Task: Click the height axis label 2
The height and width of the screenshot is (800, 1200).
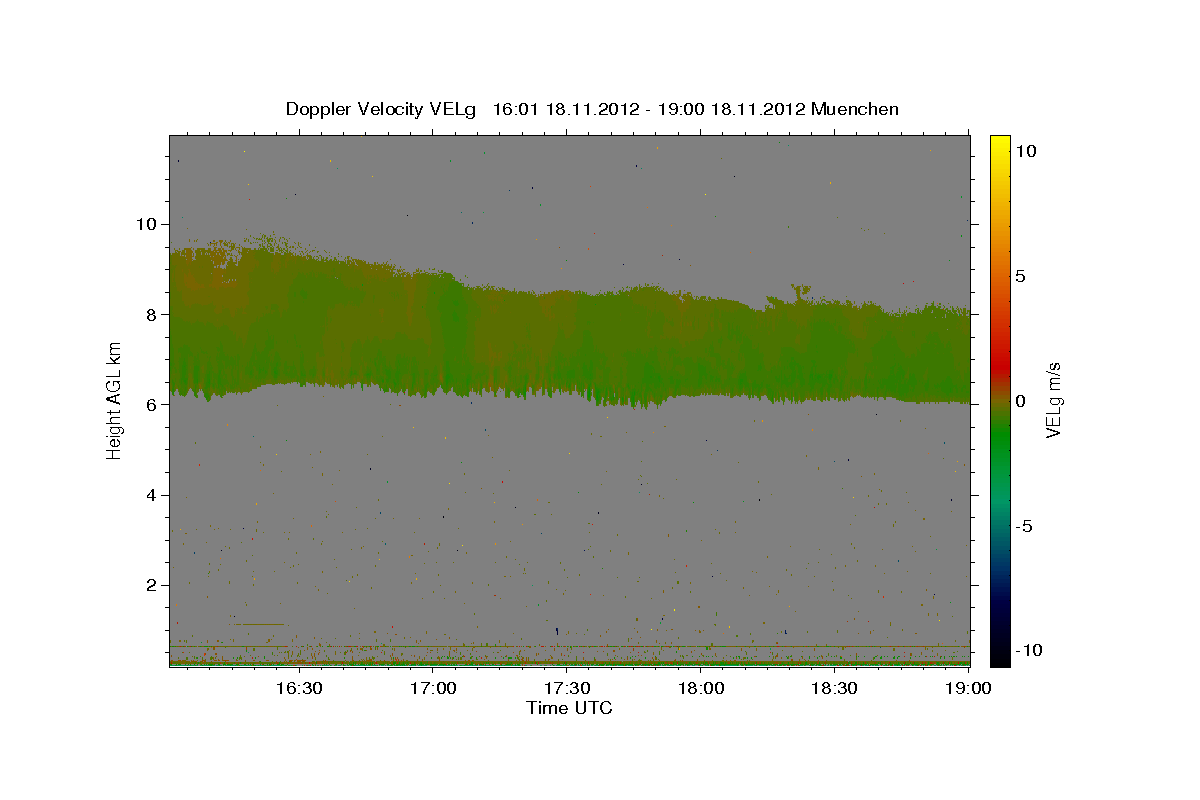Action: tap(152, 585)
